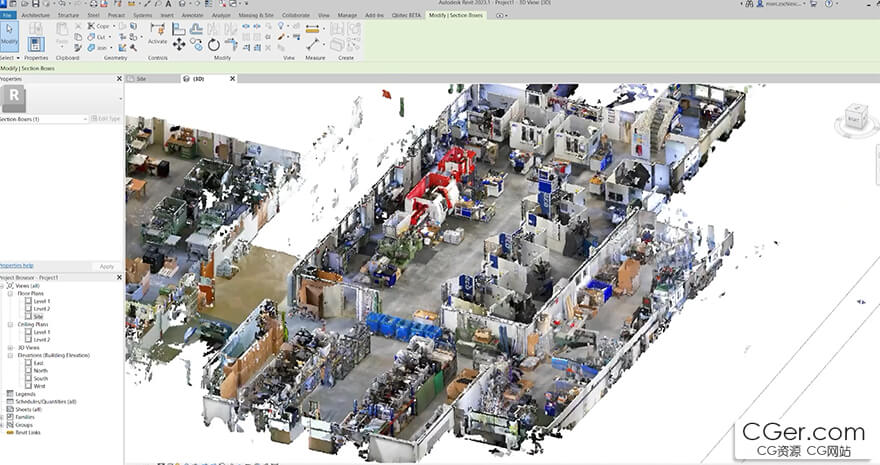Click the Cut geometry tool

click(98, 36)
